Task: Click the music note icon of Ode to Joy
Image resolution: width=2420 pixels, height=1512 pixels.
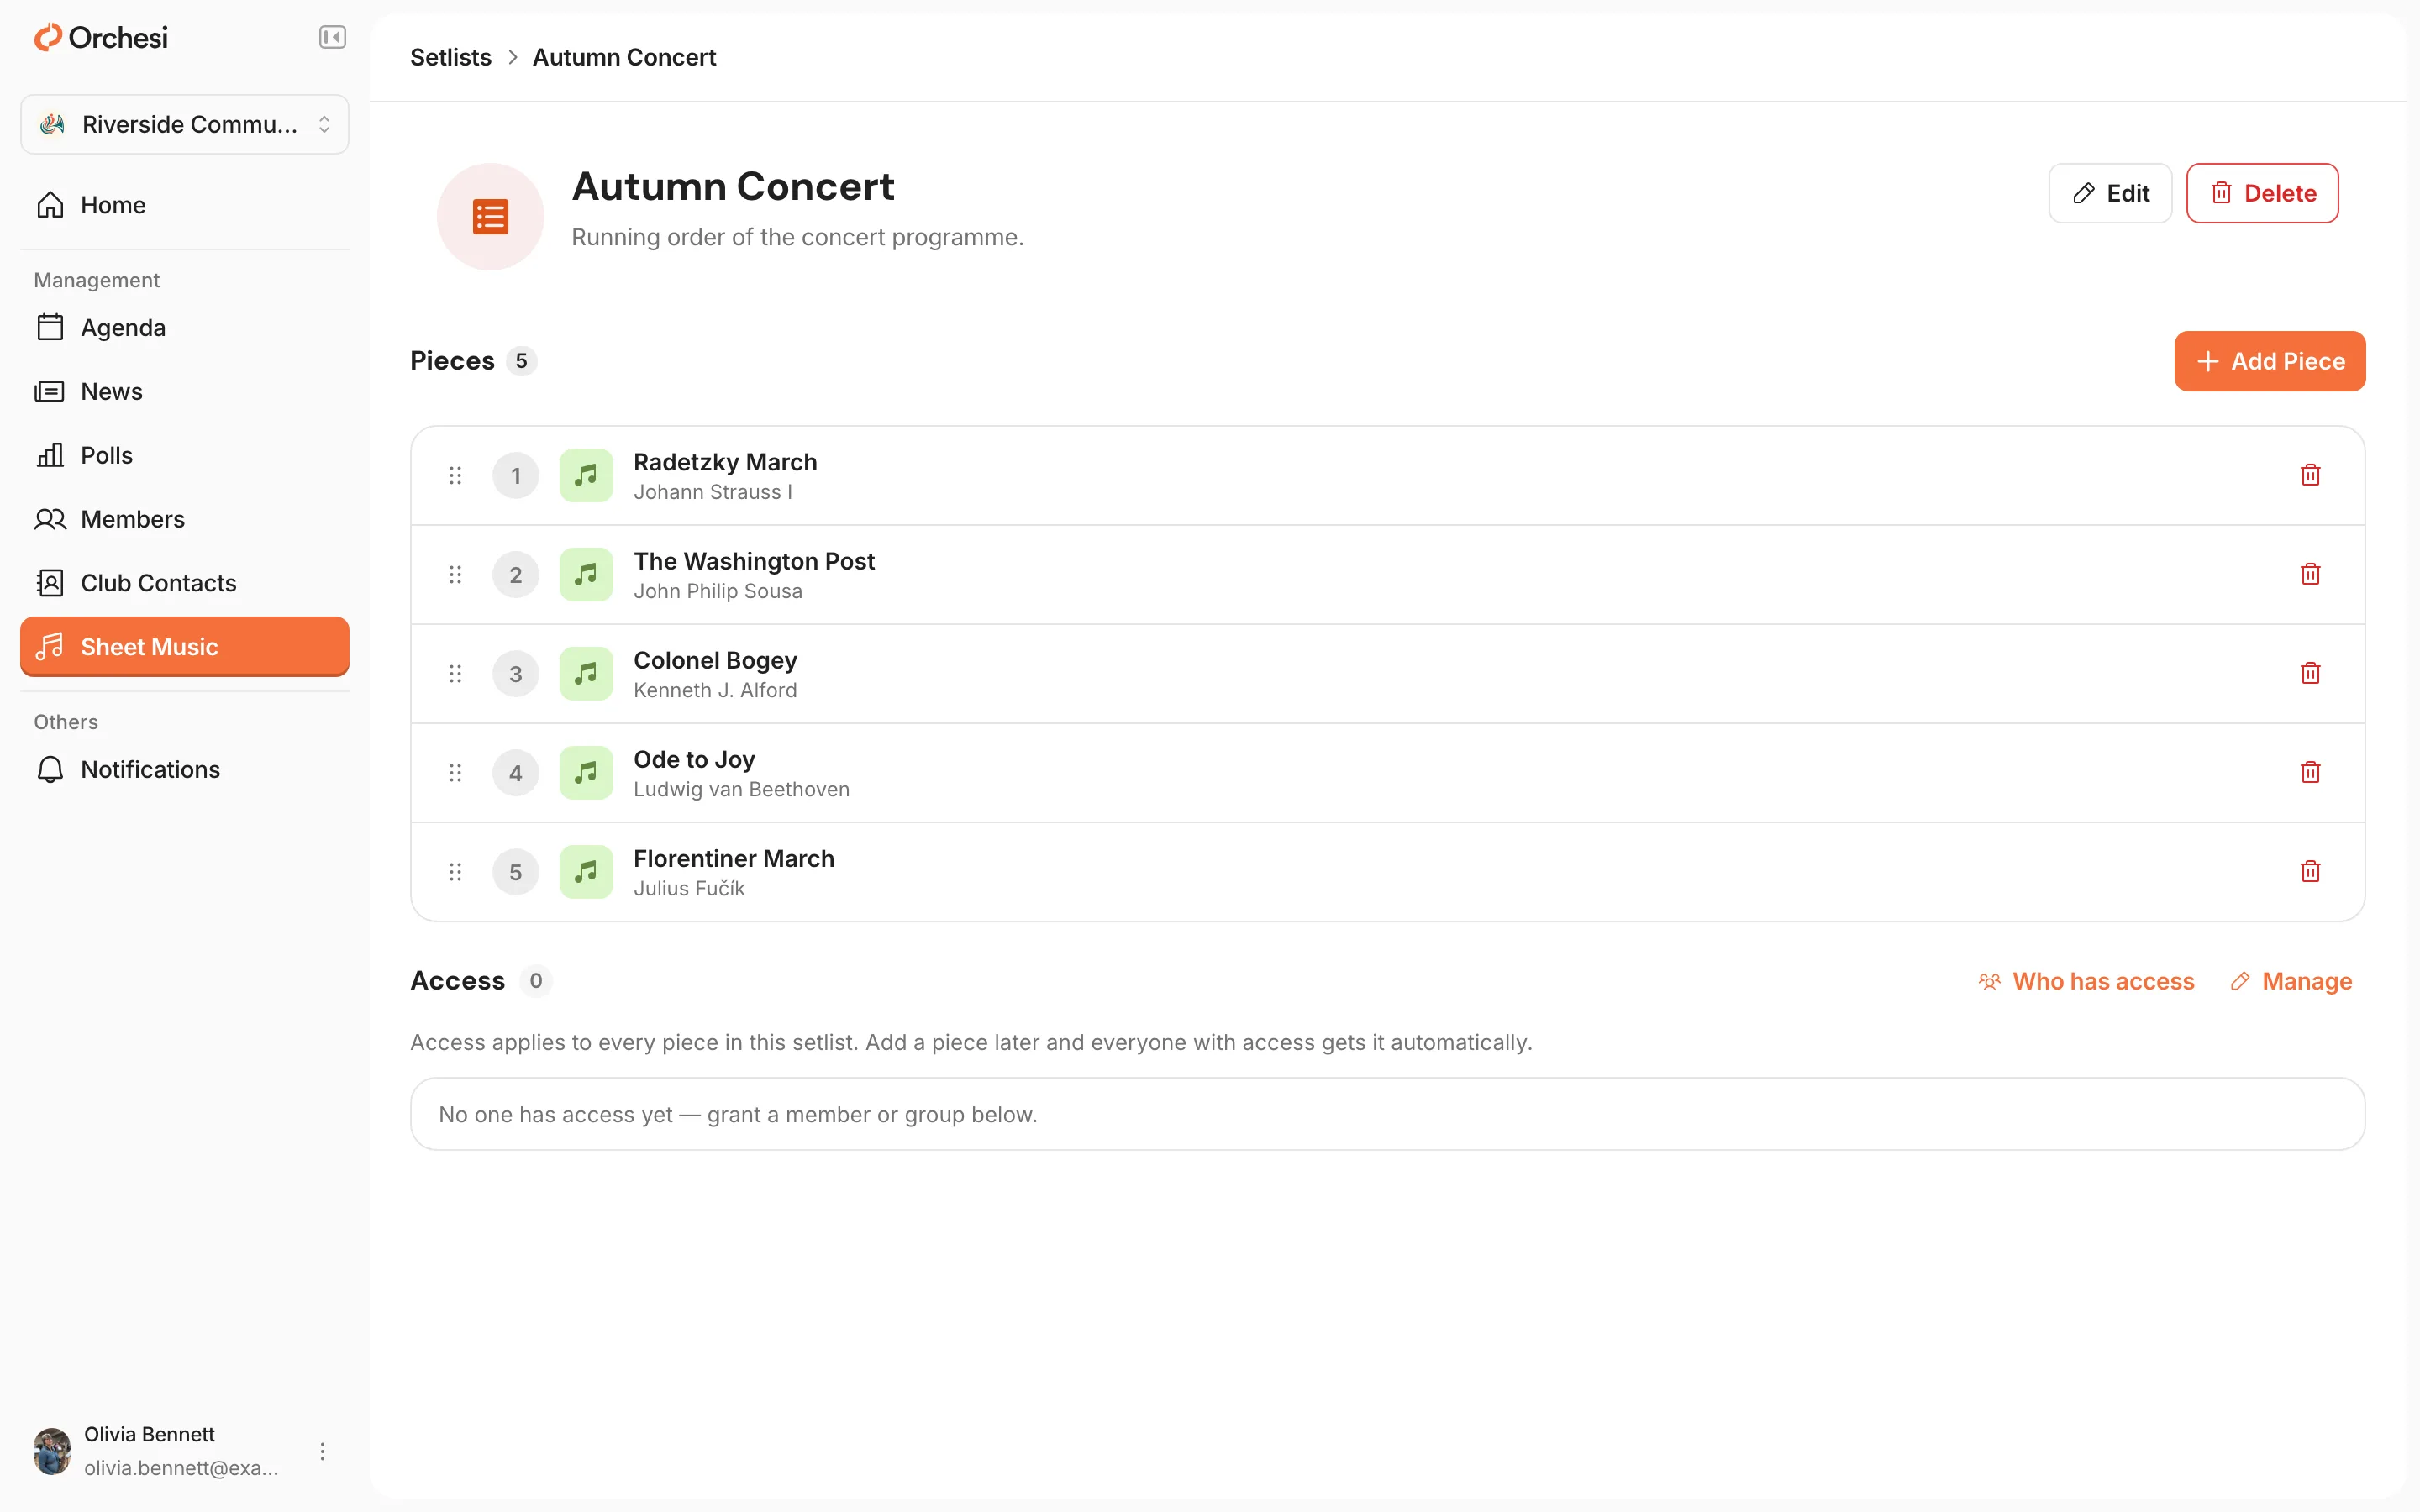Action: (x=586, y=772)
